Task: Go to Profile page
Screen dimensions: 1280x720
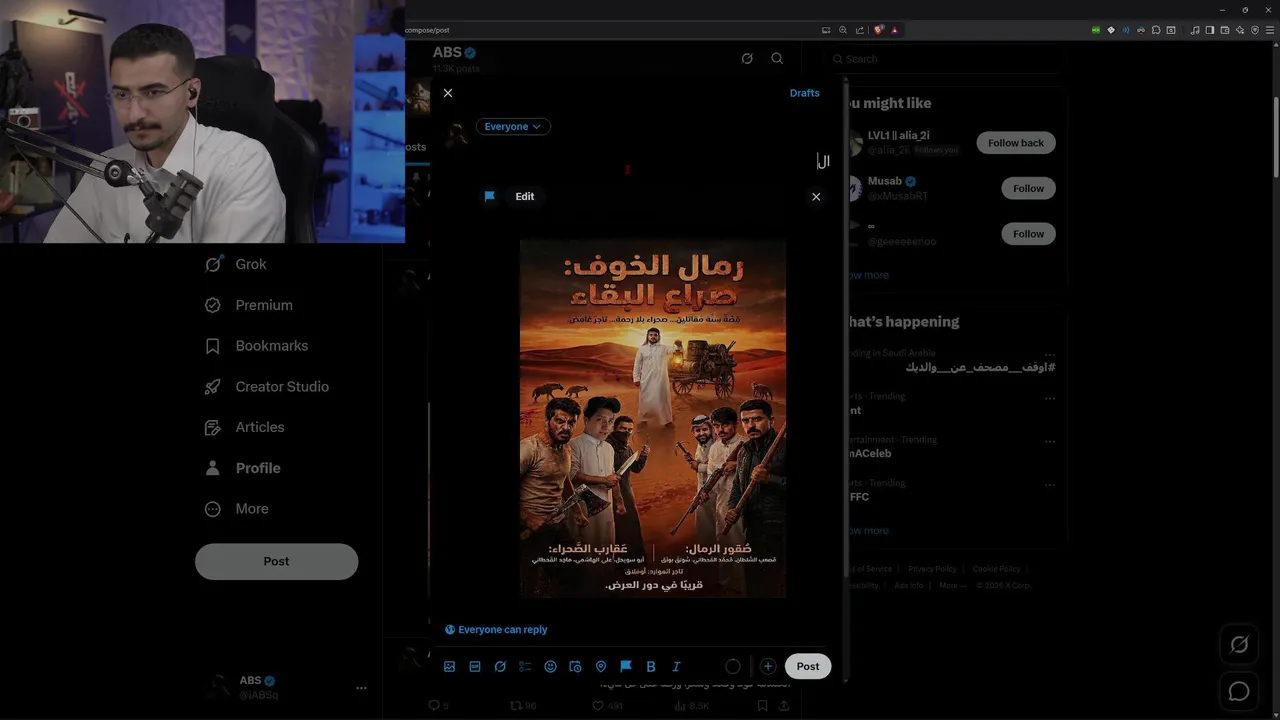Action: (x=243, y=468)
